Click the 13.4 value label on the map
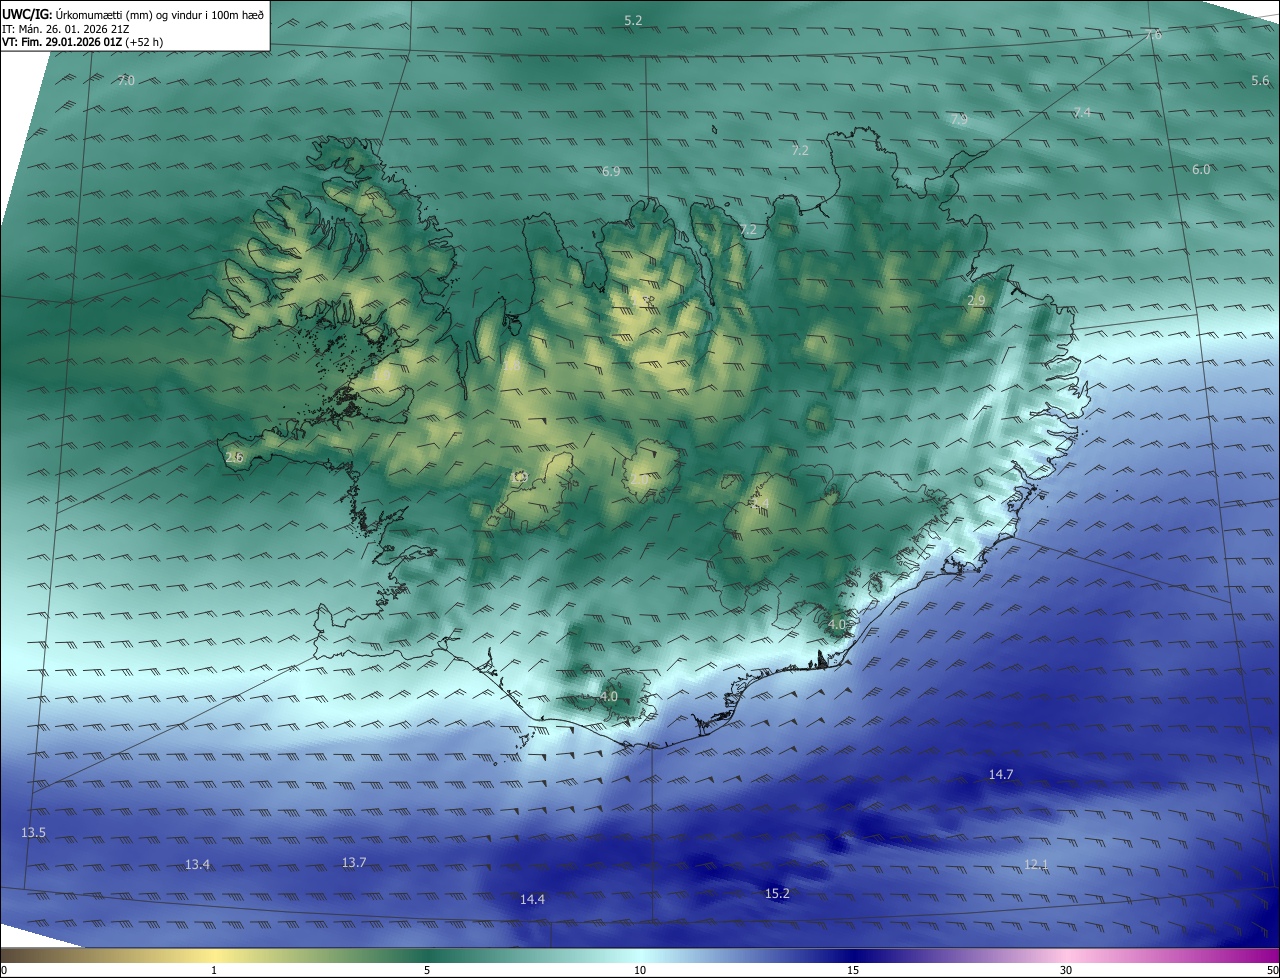 tap(198, 864)
